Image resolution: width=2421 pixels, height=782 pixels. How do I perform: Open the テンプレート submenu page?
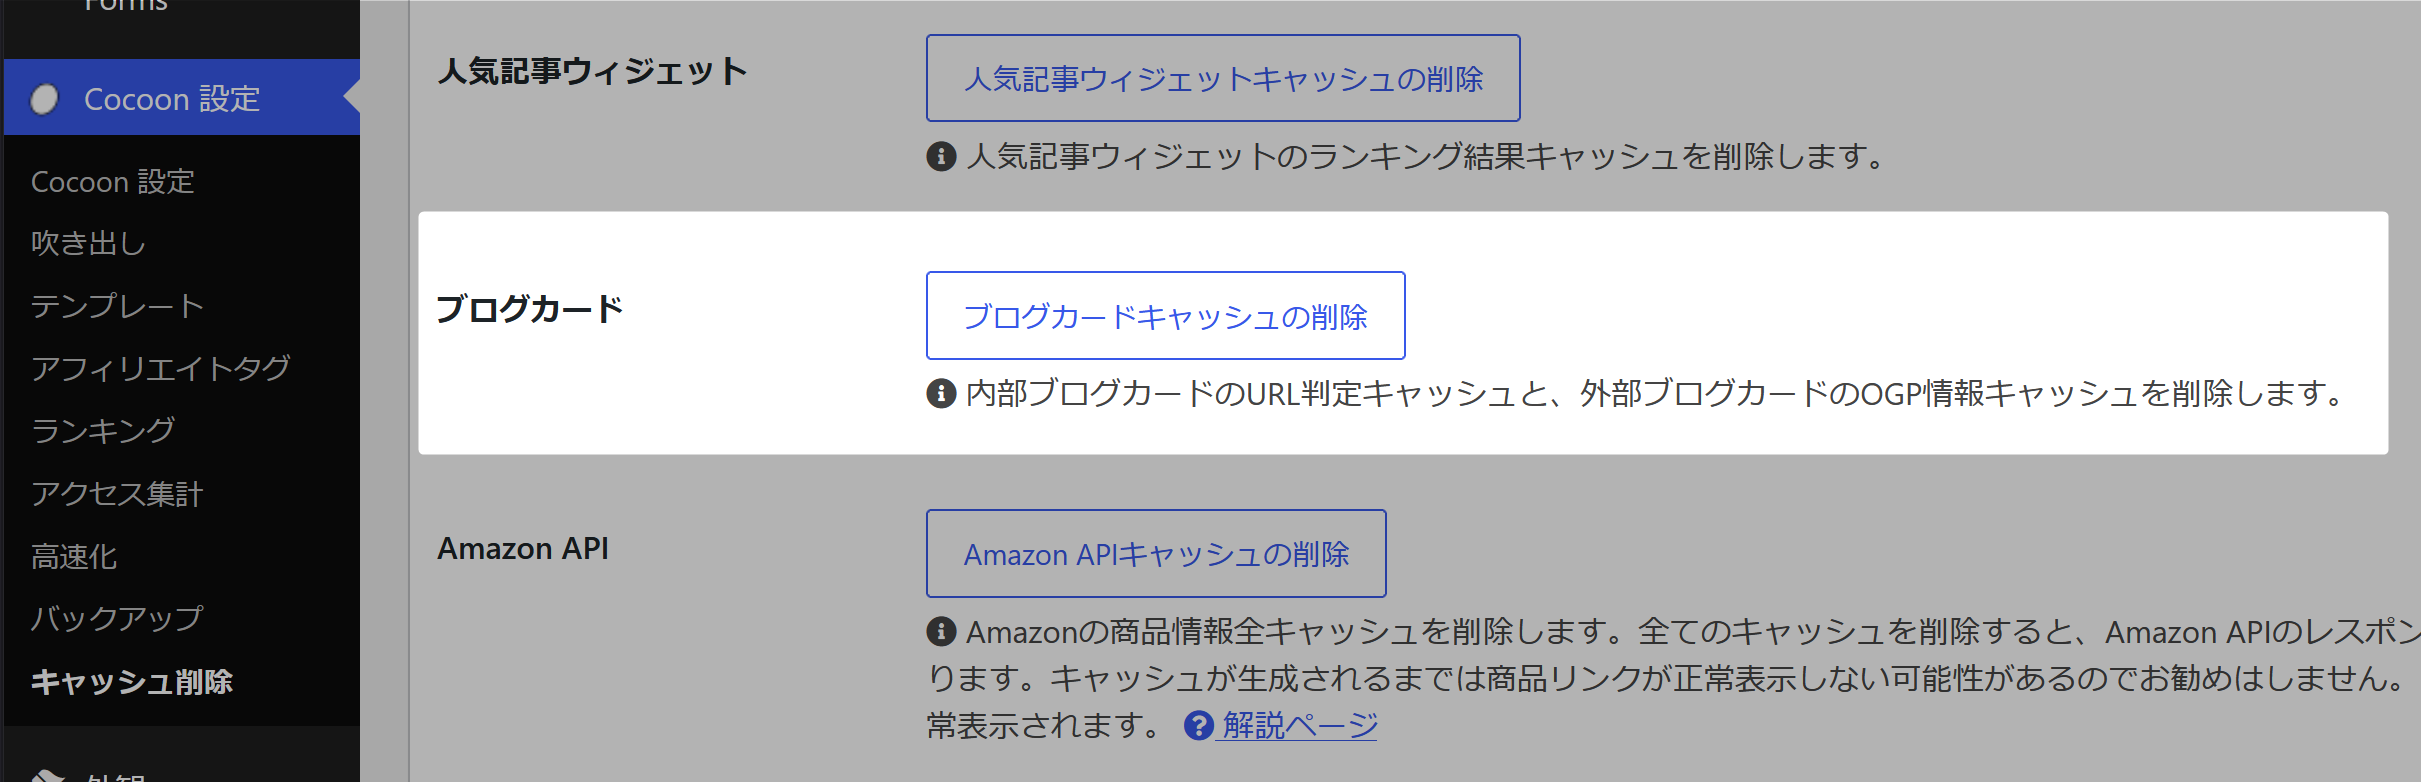118,306
